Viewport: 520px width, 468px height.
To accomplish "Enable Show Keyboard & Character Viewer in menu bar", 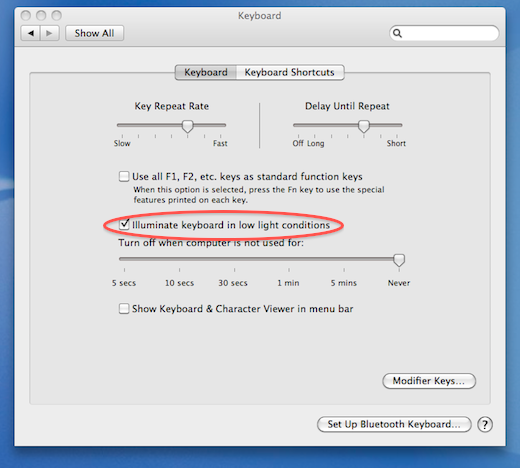I will coord(124,308).
